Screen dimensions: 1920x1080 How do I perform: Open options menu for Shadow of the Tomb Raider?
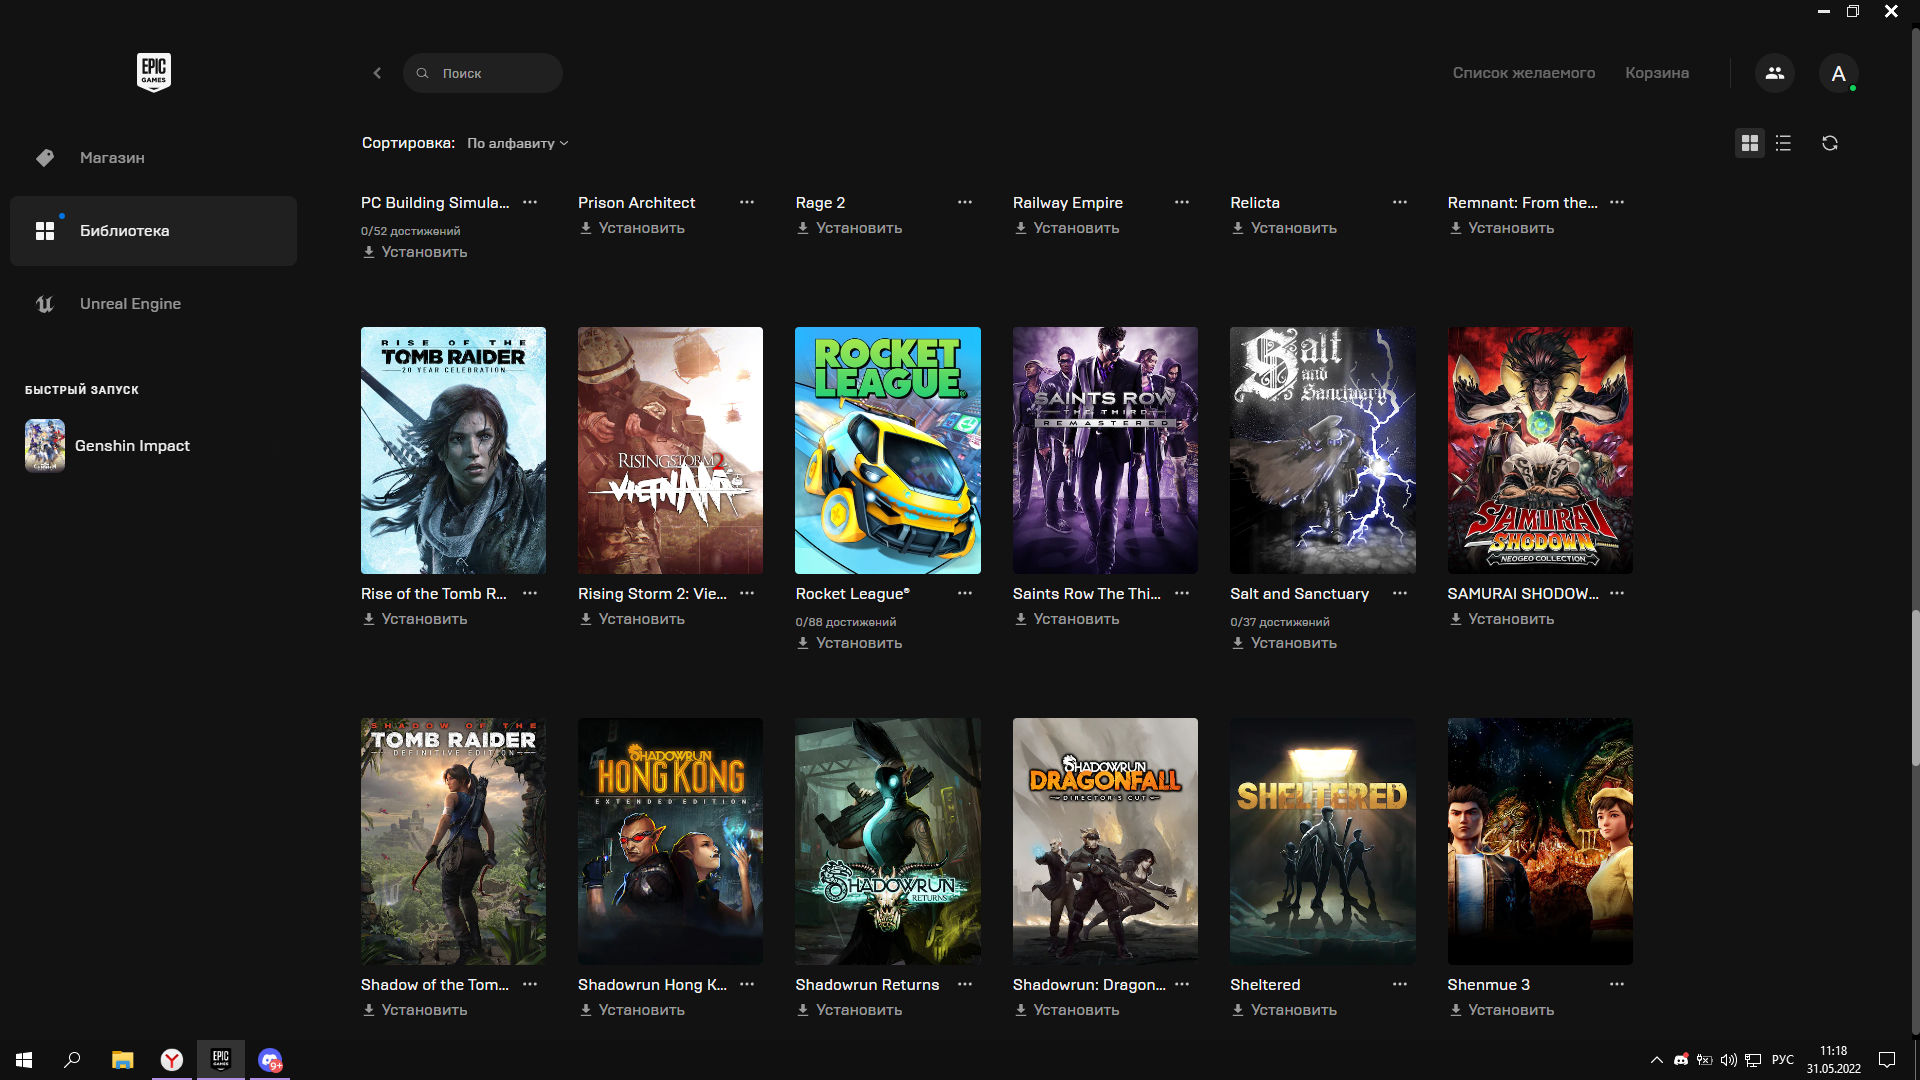(530, 984)
